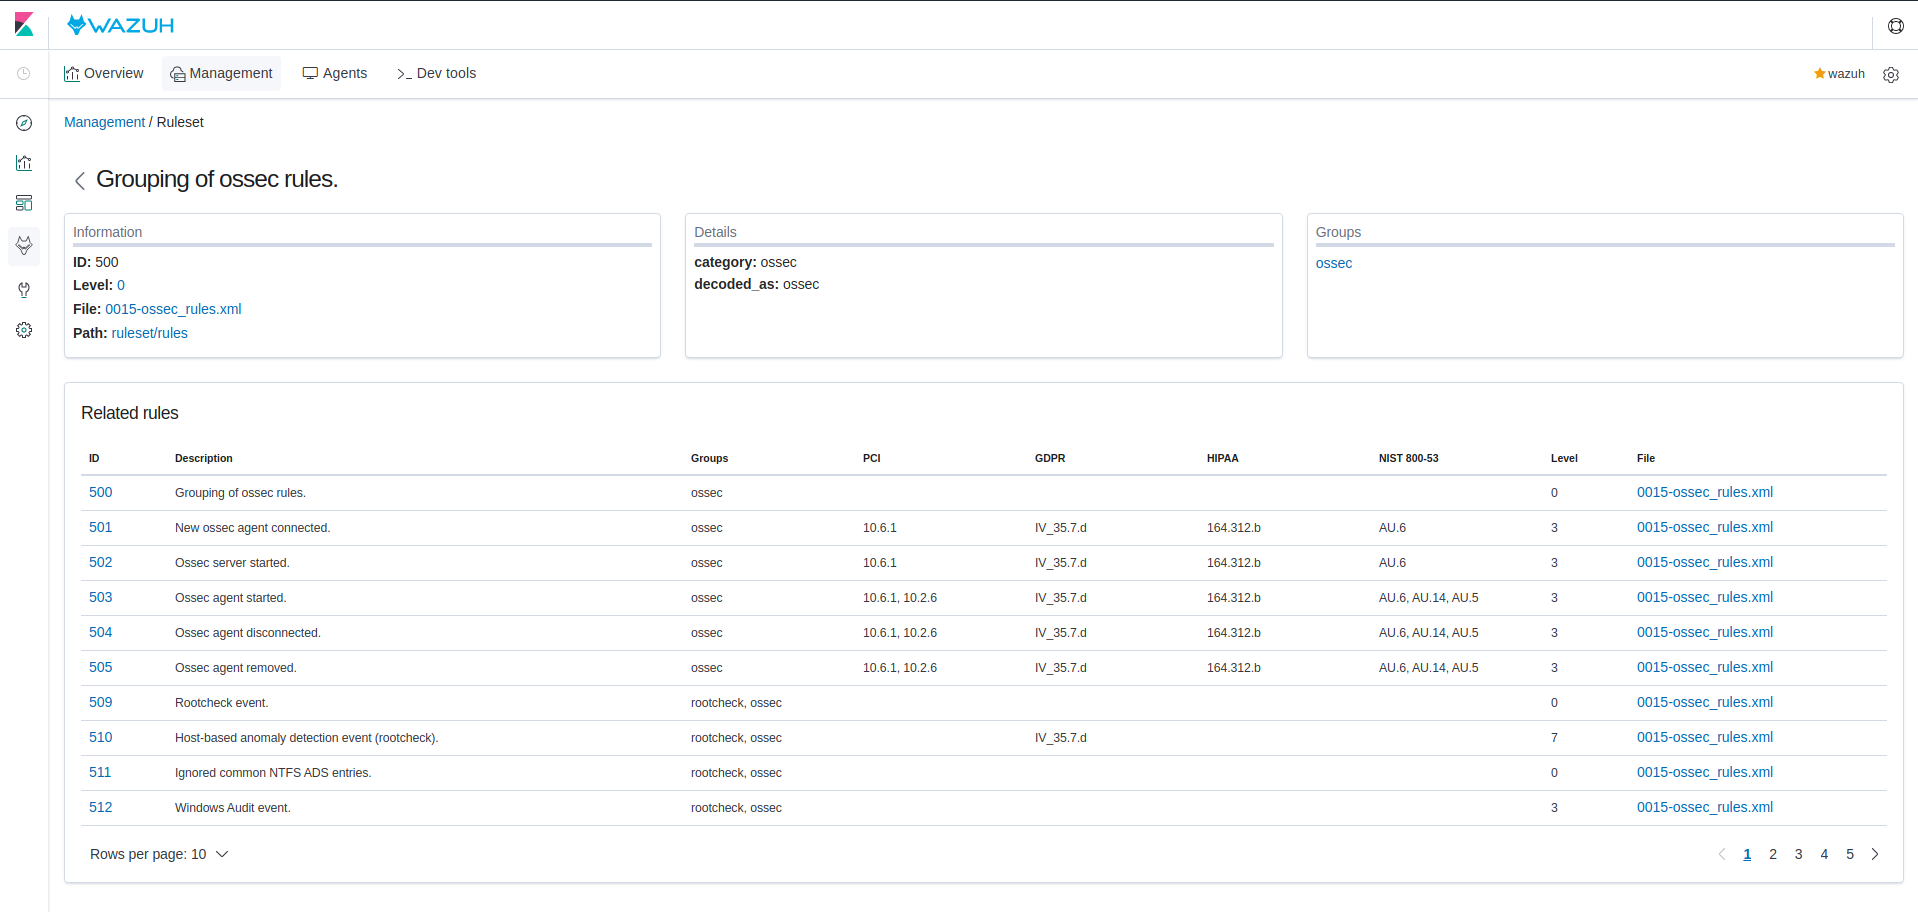Open the settings gear near wazuh pattern
This screenshot has width=1918, height=912.
pos(1891,74)
